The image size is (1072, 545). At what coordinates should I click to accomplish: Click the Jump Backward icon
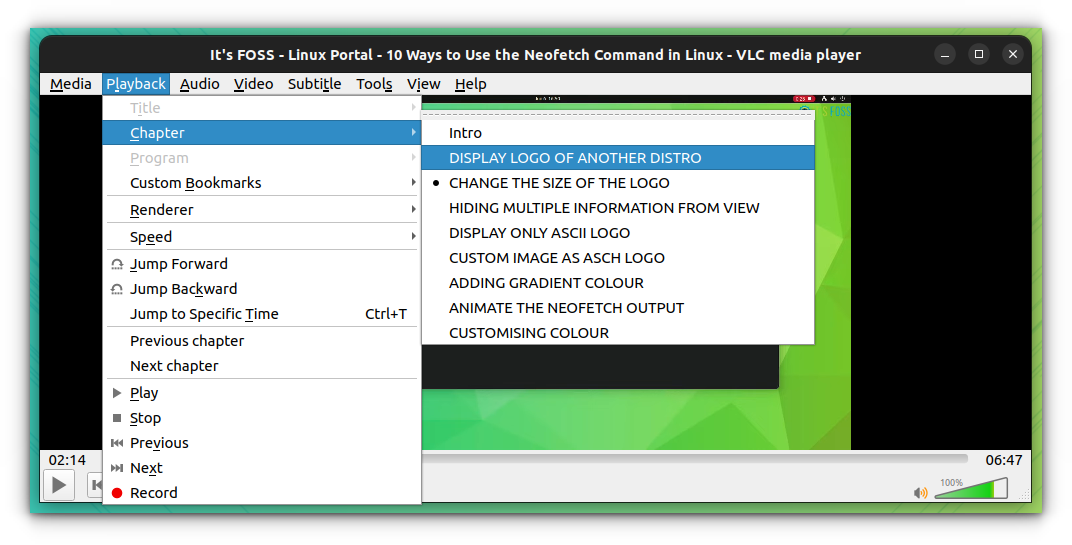(x=117, y=289)
